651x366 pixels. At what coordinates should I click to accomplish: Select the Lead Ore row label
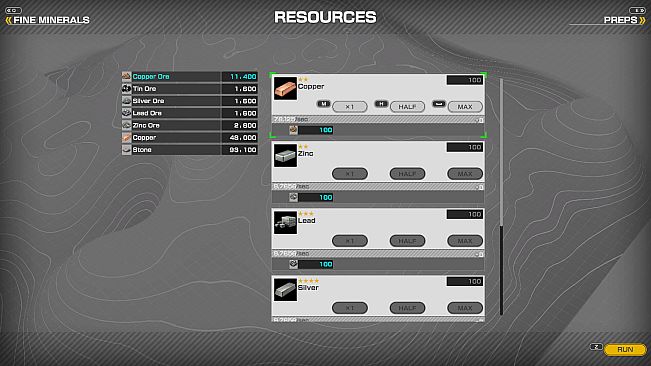tap(147, 113)
